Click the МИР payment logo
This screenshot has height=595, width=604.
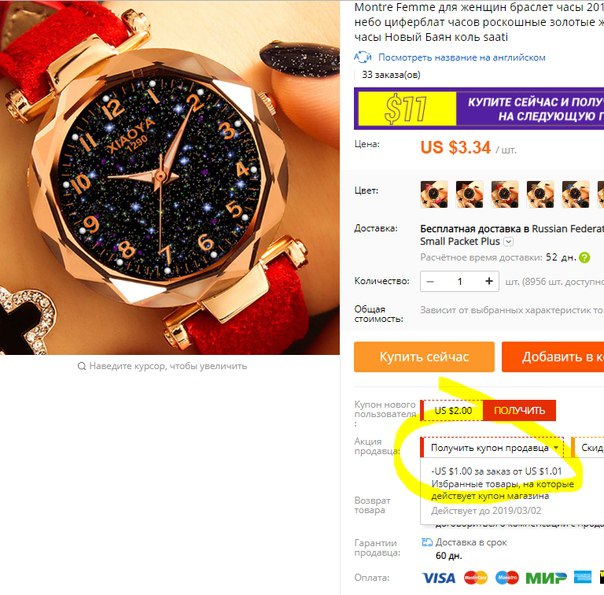(x=546, y=578)
